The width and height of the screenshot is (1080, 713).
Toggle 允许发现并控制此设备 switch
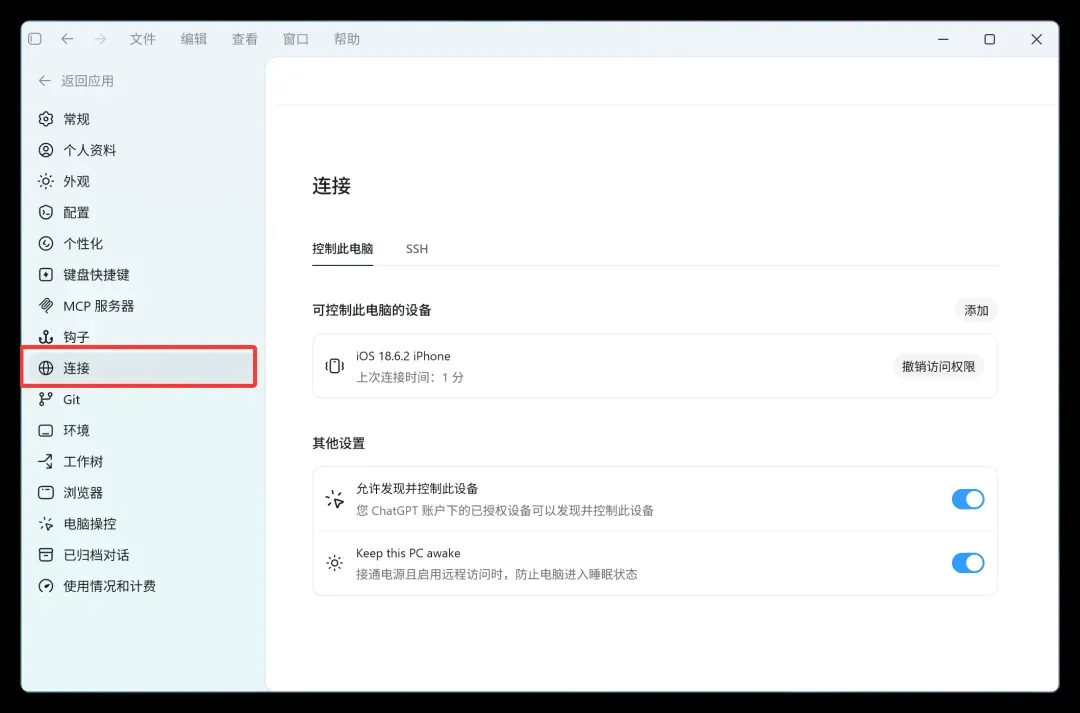point(968,499)
